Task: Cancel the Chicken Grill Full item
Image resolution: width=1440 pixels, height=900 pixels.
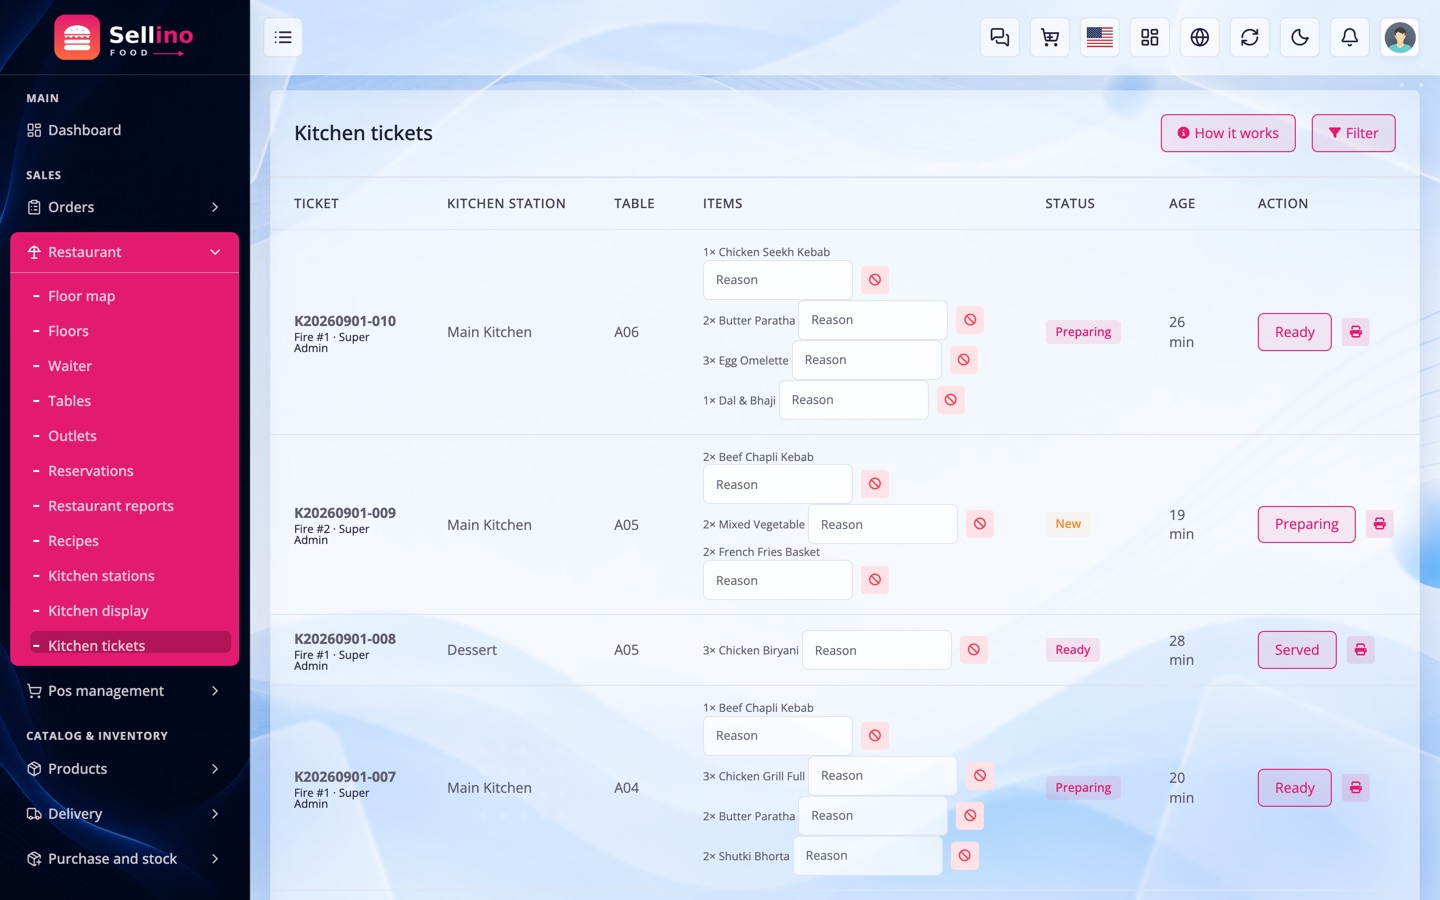Action: [980, 776]
